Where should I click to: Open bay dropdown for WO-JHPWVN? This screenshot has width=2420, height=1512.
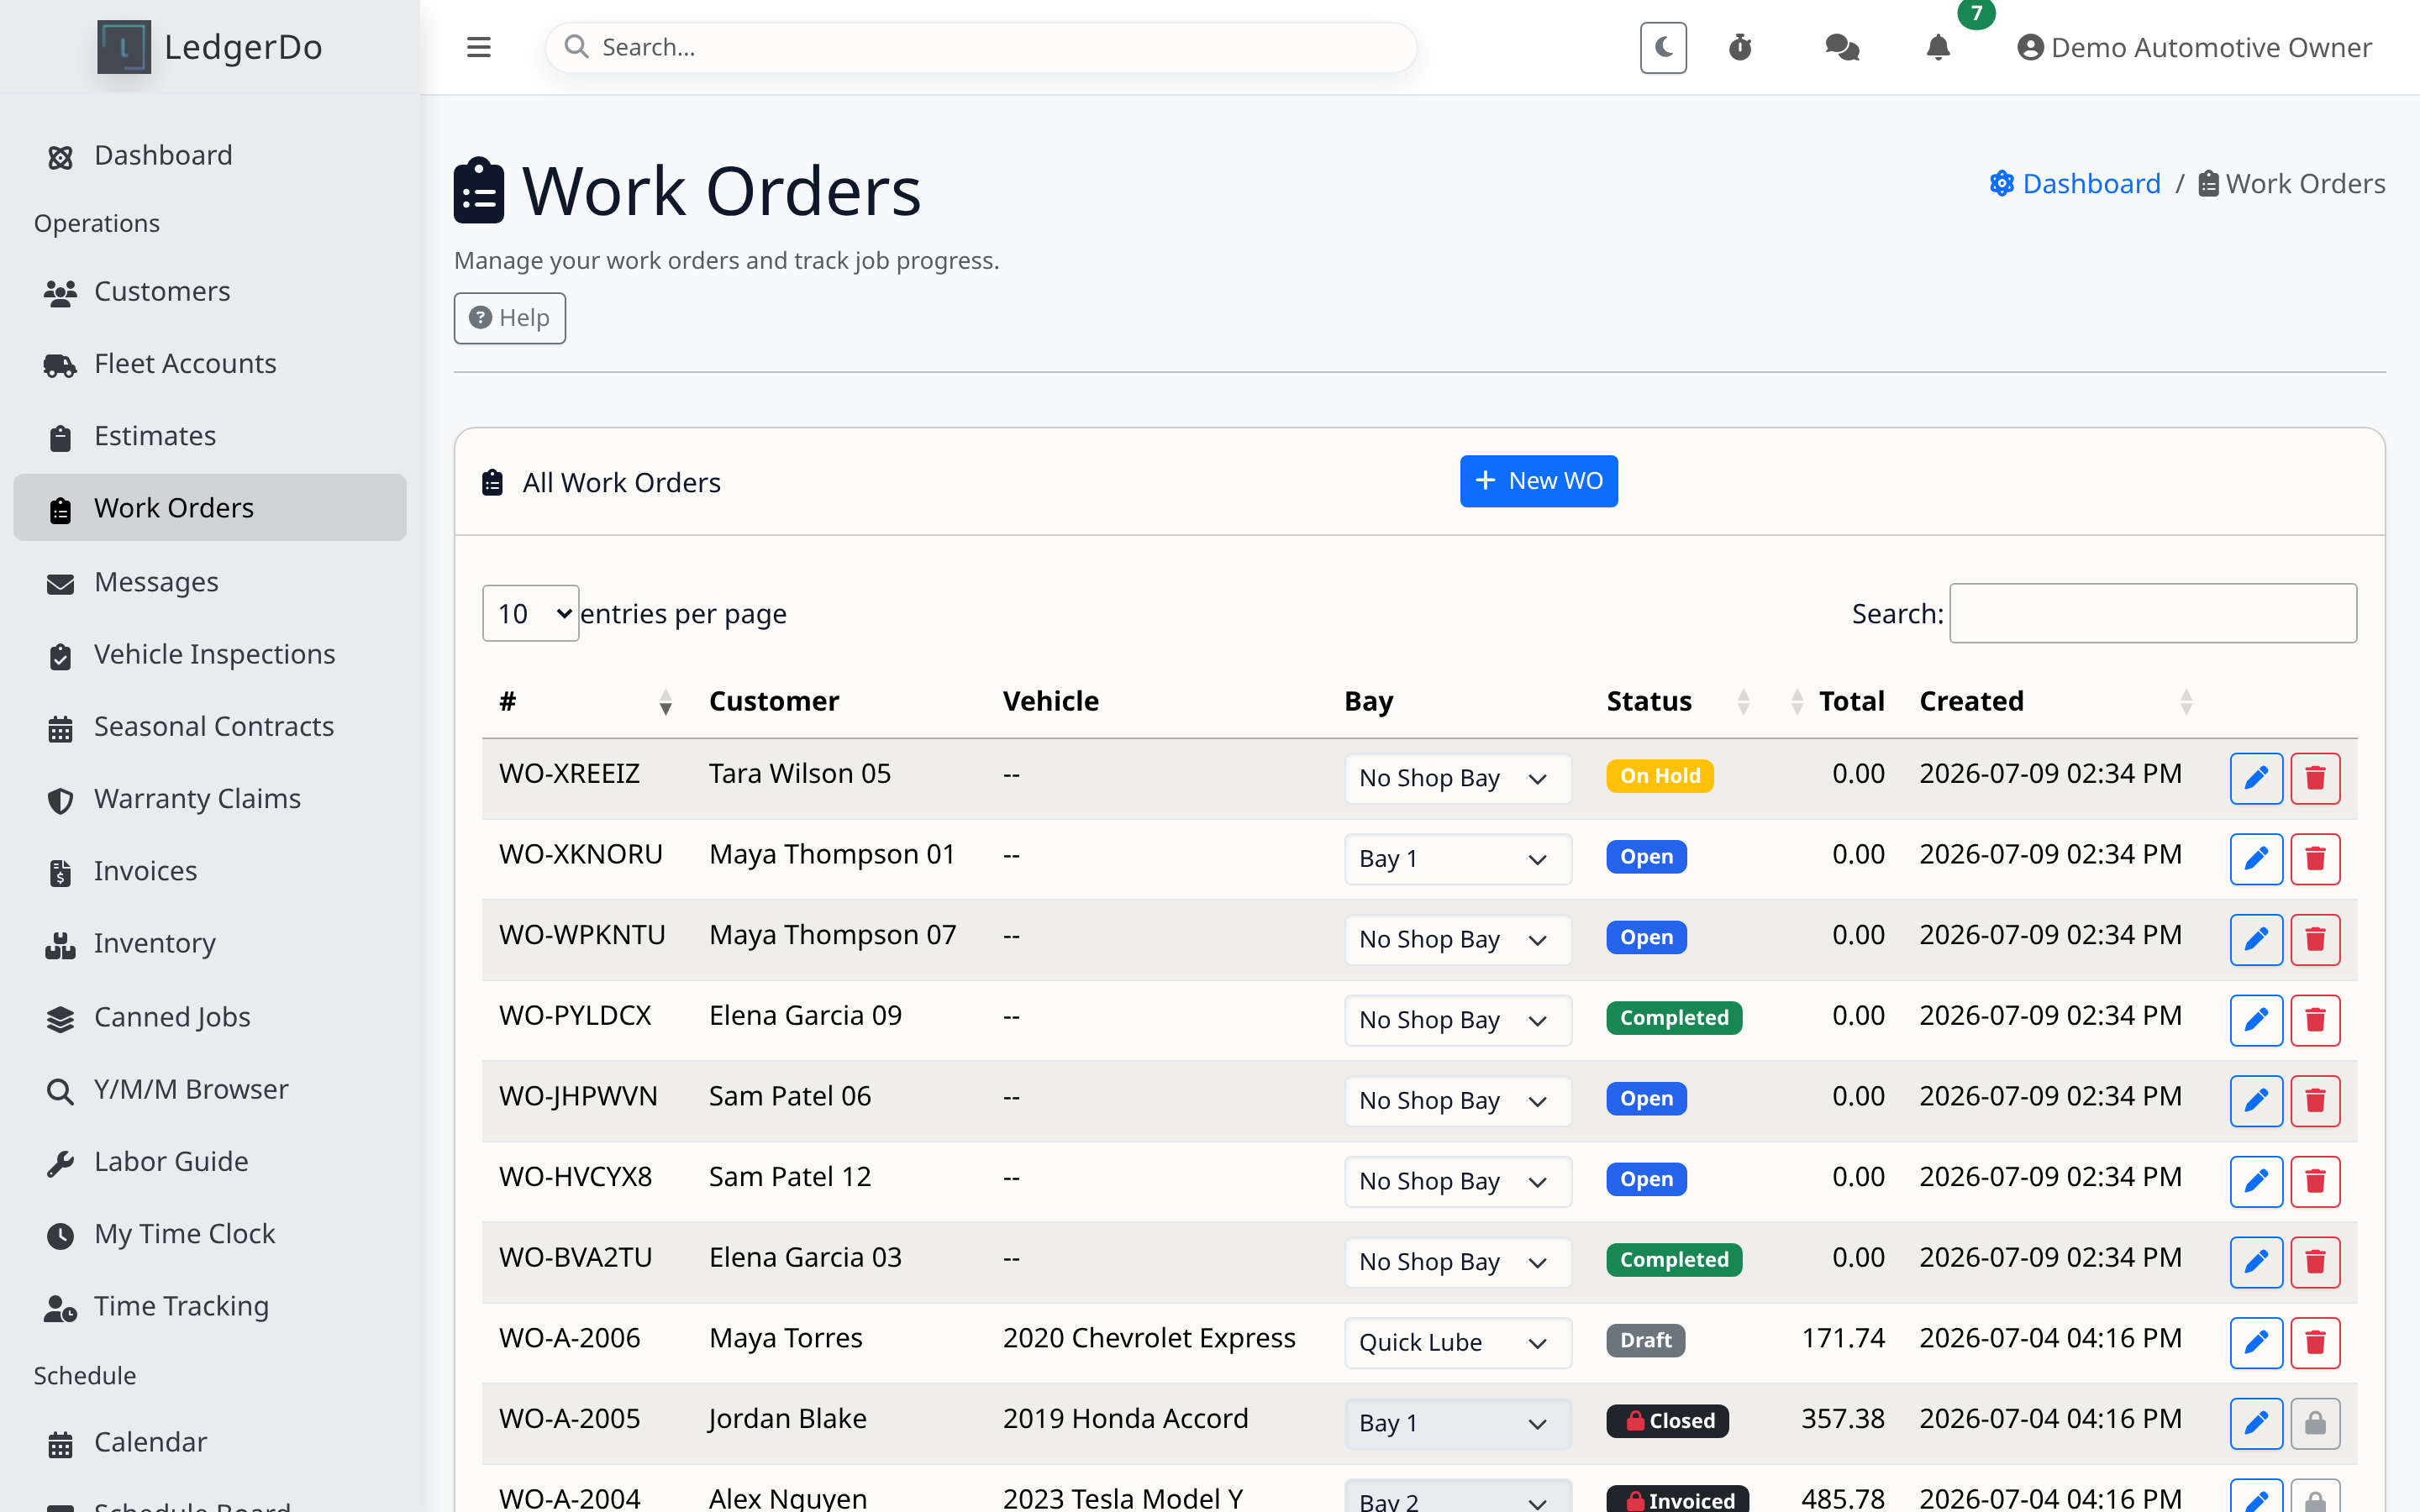pos(1457,1101)
